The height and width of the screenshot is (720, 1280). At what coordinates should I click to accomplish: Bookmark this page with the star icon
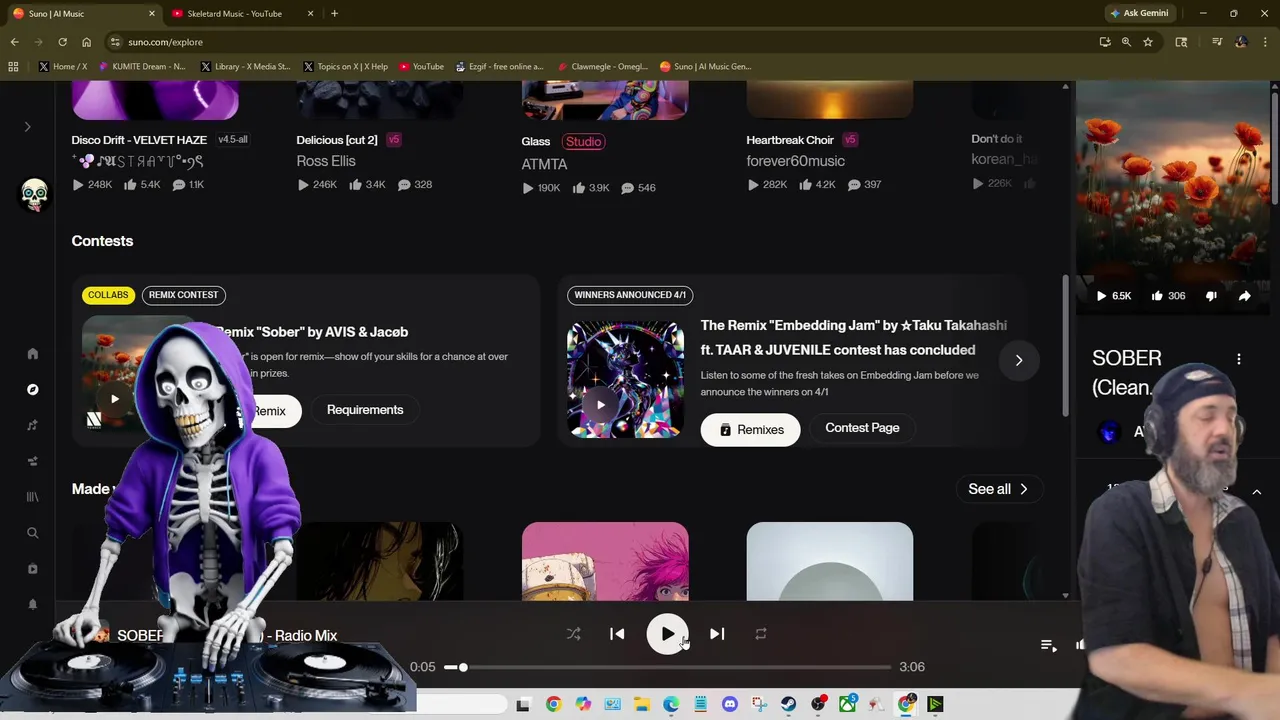(1148, 42)
